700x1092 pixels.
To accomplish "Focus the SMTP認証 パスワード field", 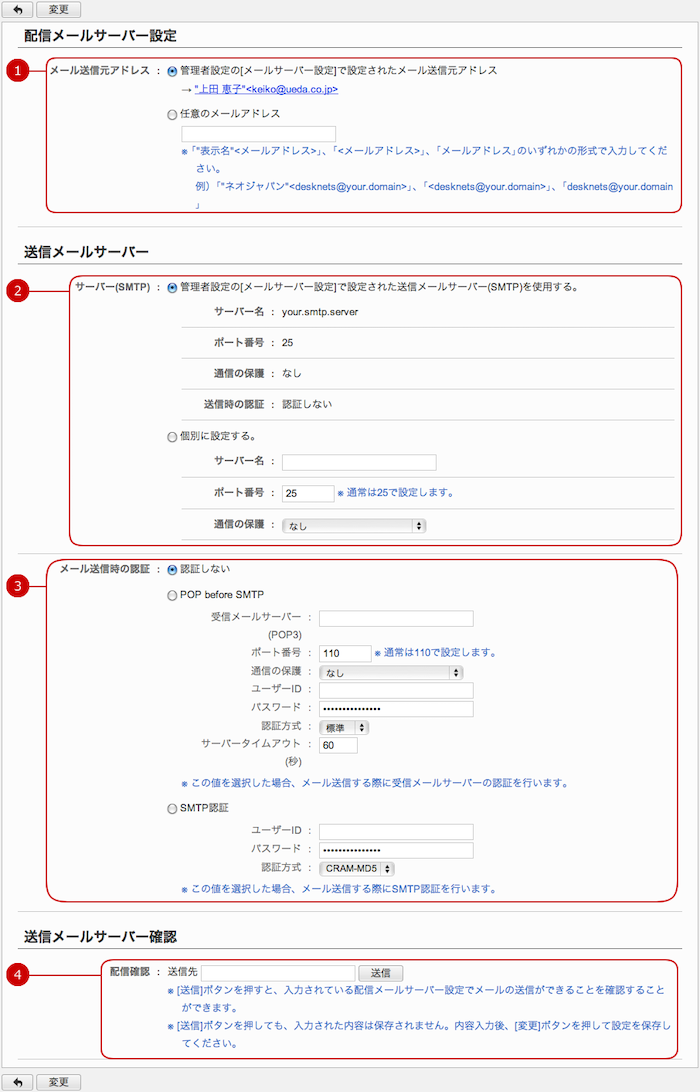I will [396, 850].
